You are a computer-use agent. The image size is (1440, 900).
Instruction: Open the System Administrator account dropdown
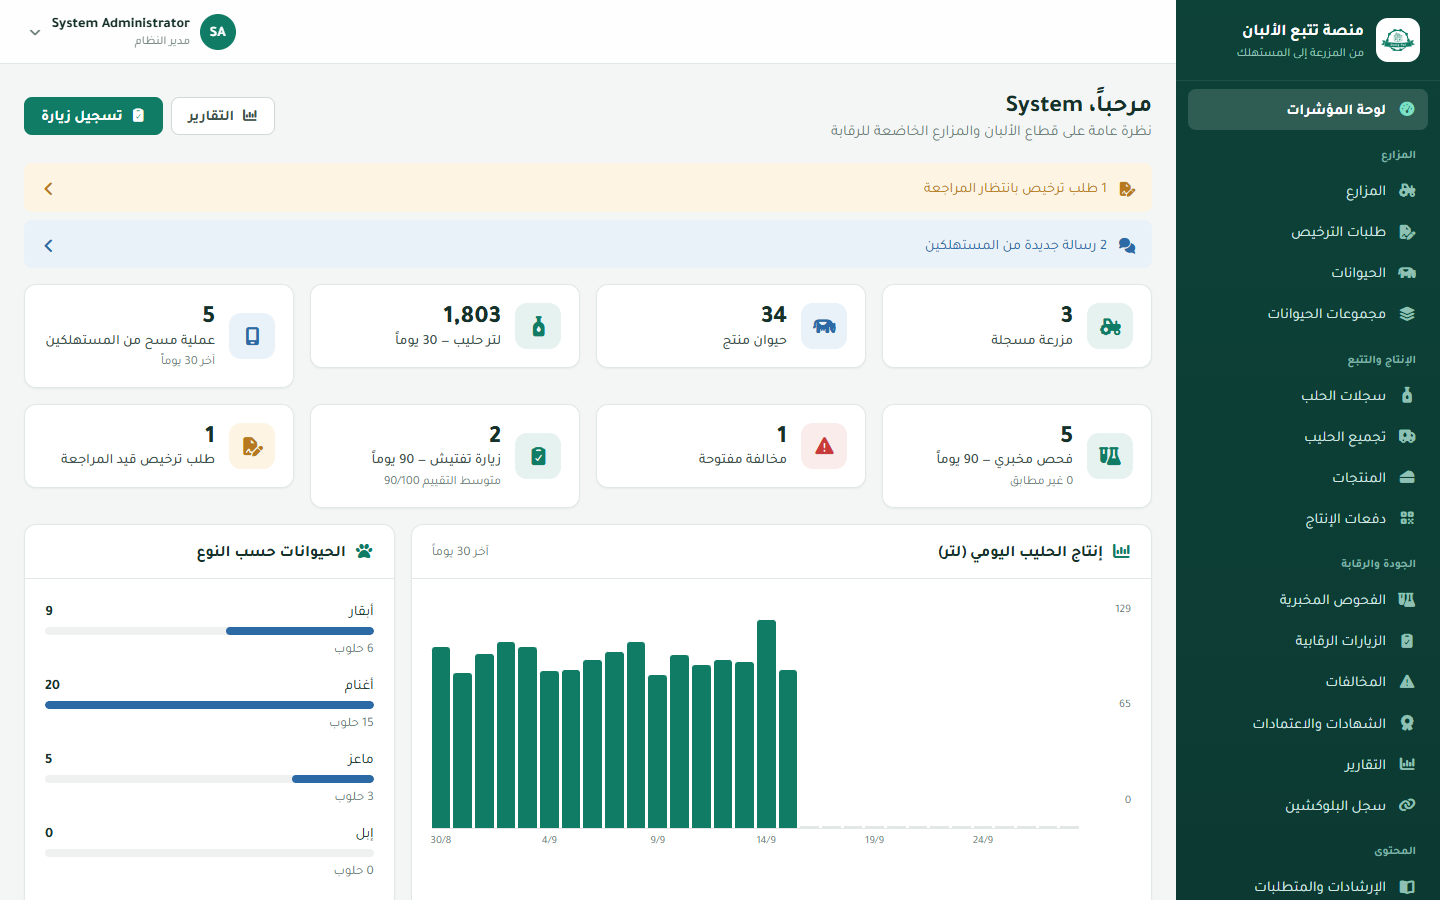click(x=130, y=32)
